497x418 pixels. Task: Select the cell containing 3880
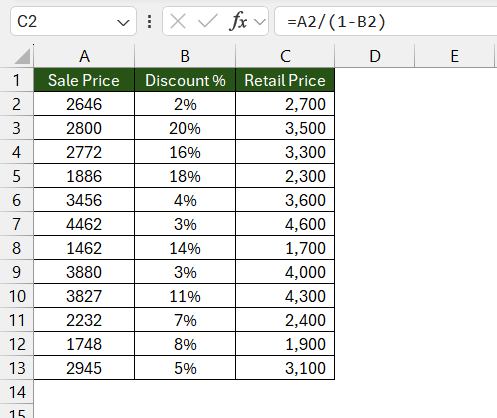[x=84, y=272]
